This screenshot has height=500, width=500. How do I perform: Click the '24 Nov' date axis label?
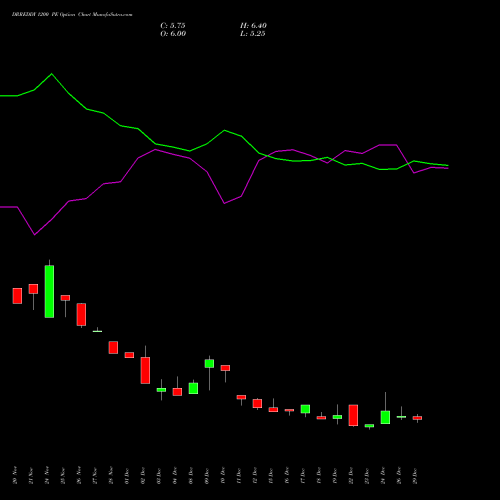[x=47, y=475]
